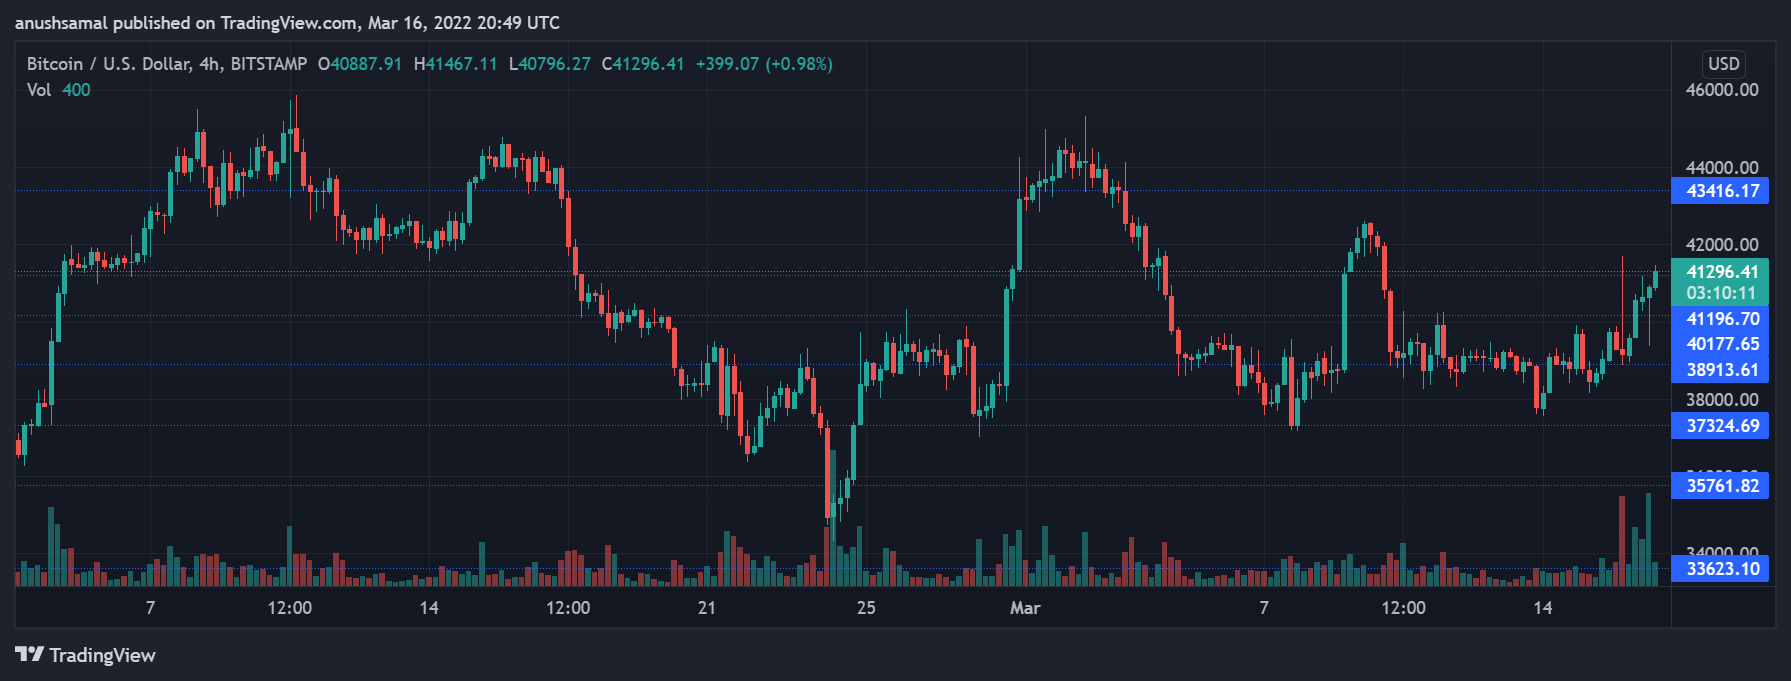Click the 46000.00 price scale value

click(x=1721, y=90)
